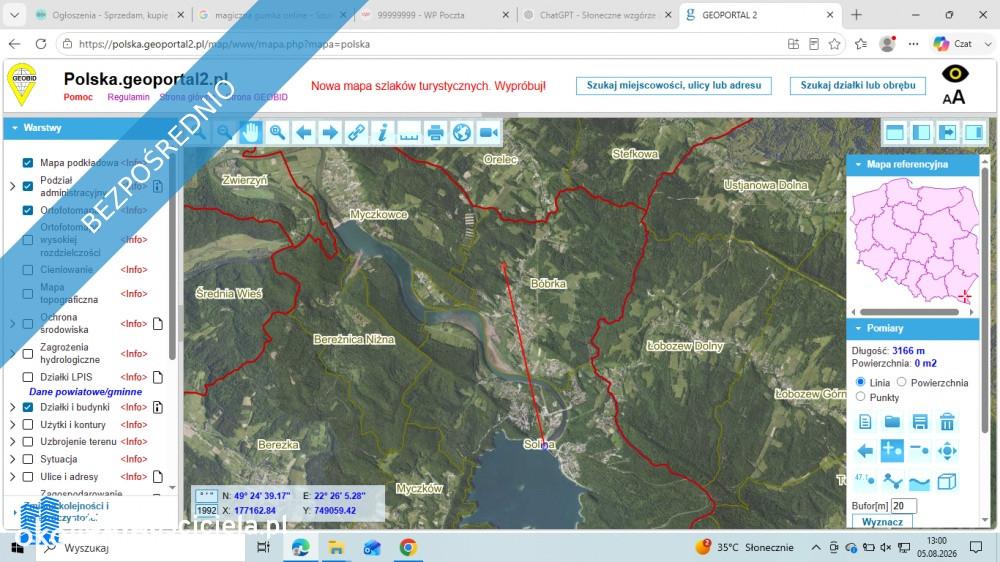Enable Użytki i kontury layer
This screenshot has height=562, width=1000.
coord(27,424)
